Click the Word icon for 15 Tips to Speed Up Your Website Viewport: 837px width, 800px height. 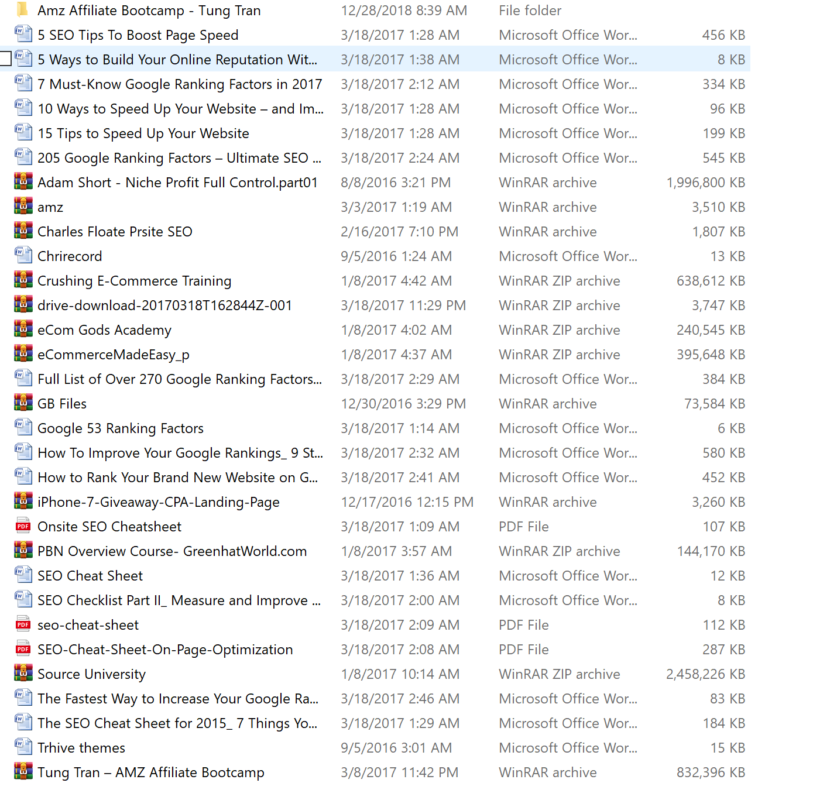23,133
